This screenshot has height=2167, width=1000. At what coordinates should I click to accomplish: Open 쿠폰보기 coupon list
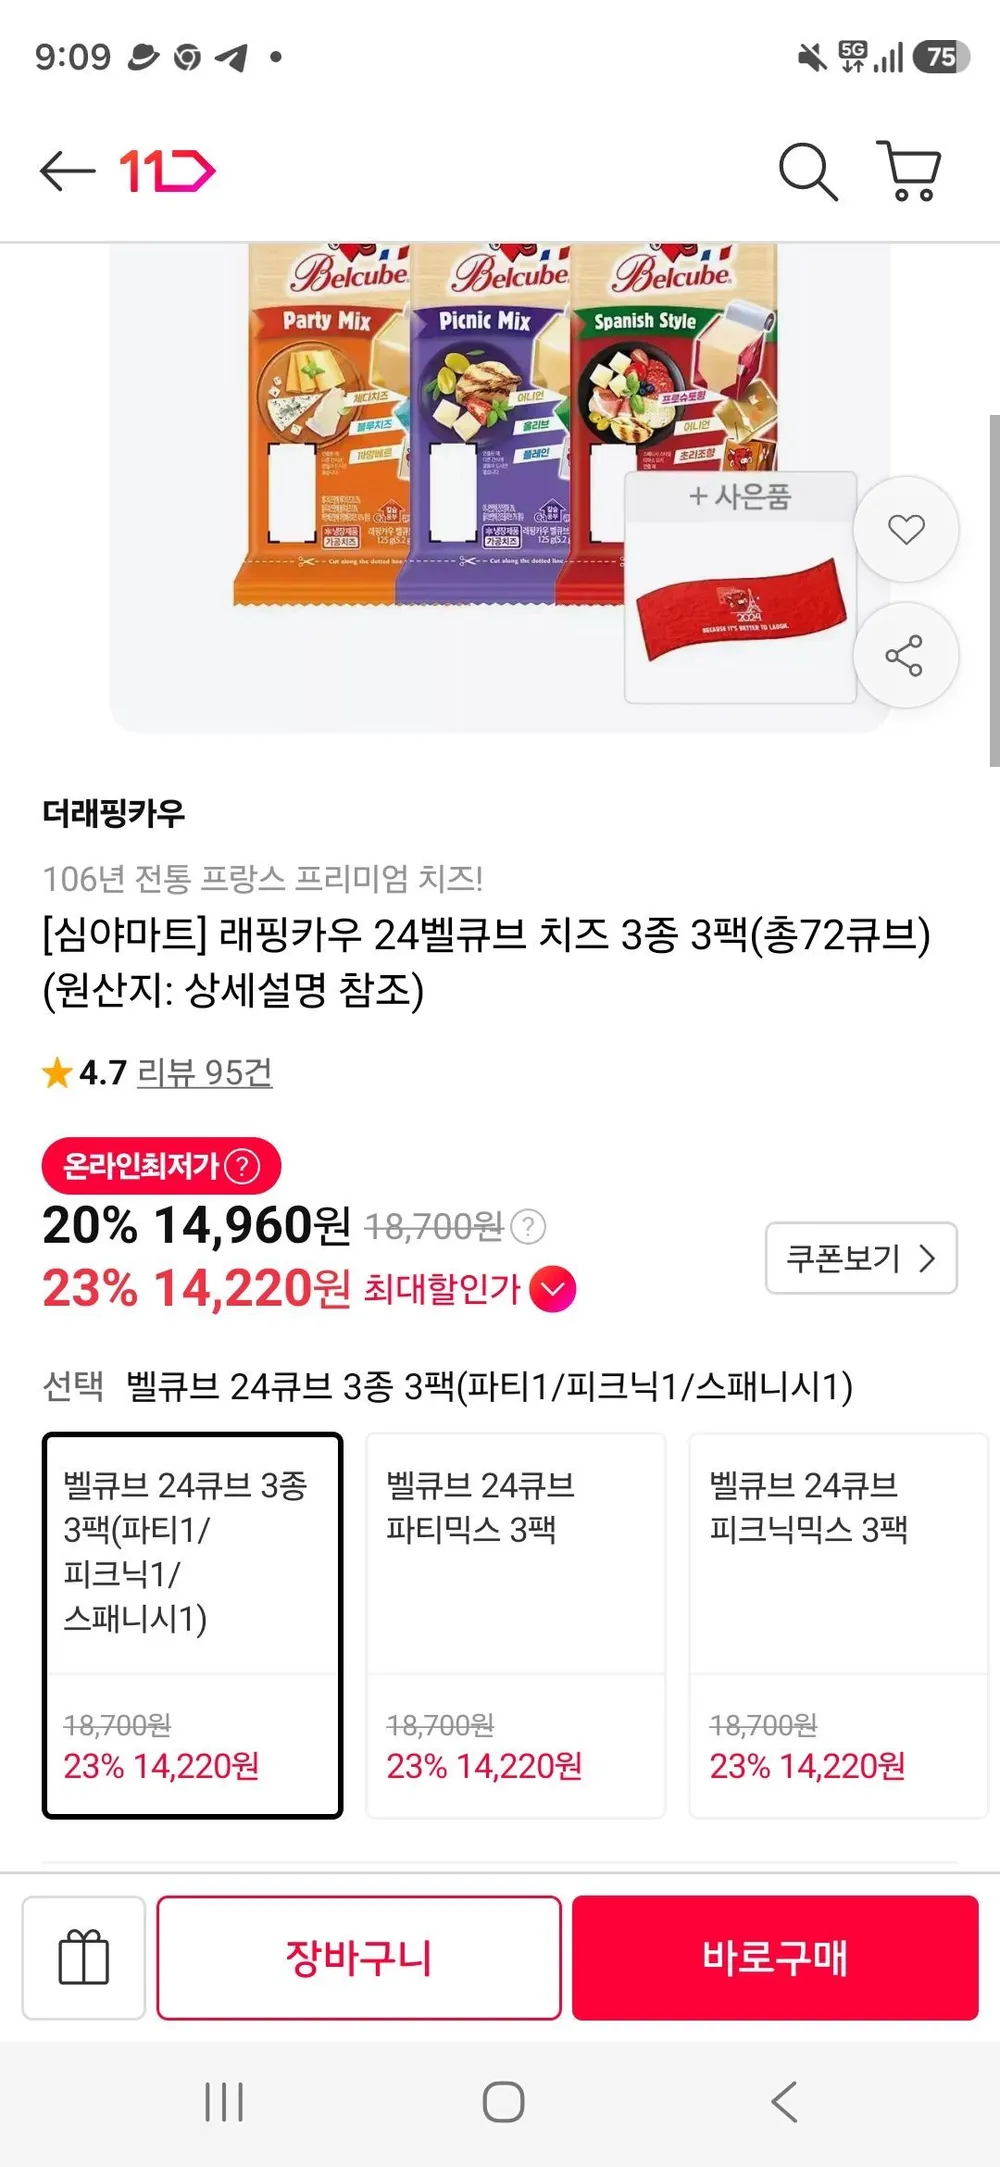(861, 1258)
